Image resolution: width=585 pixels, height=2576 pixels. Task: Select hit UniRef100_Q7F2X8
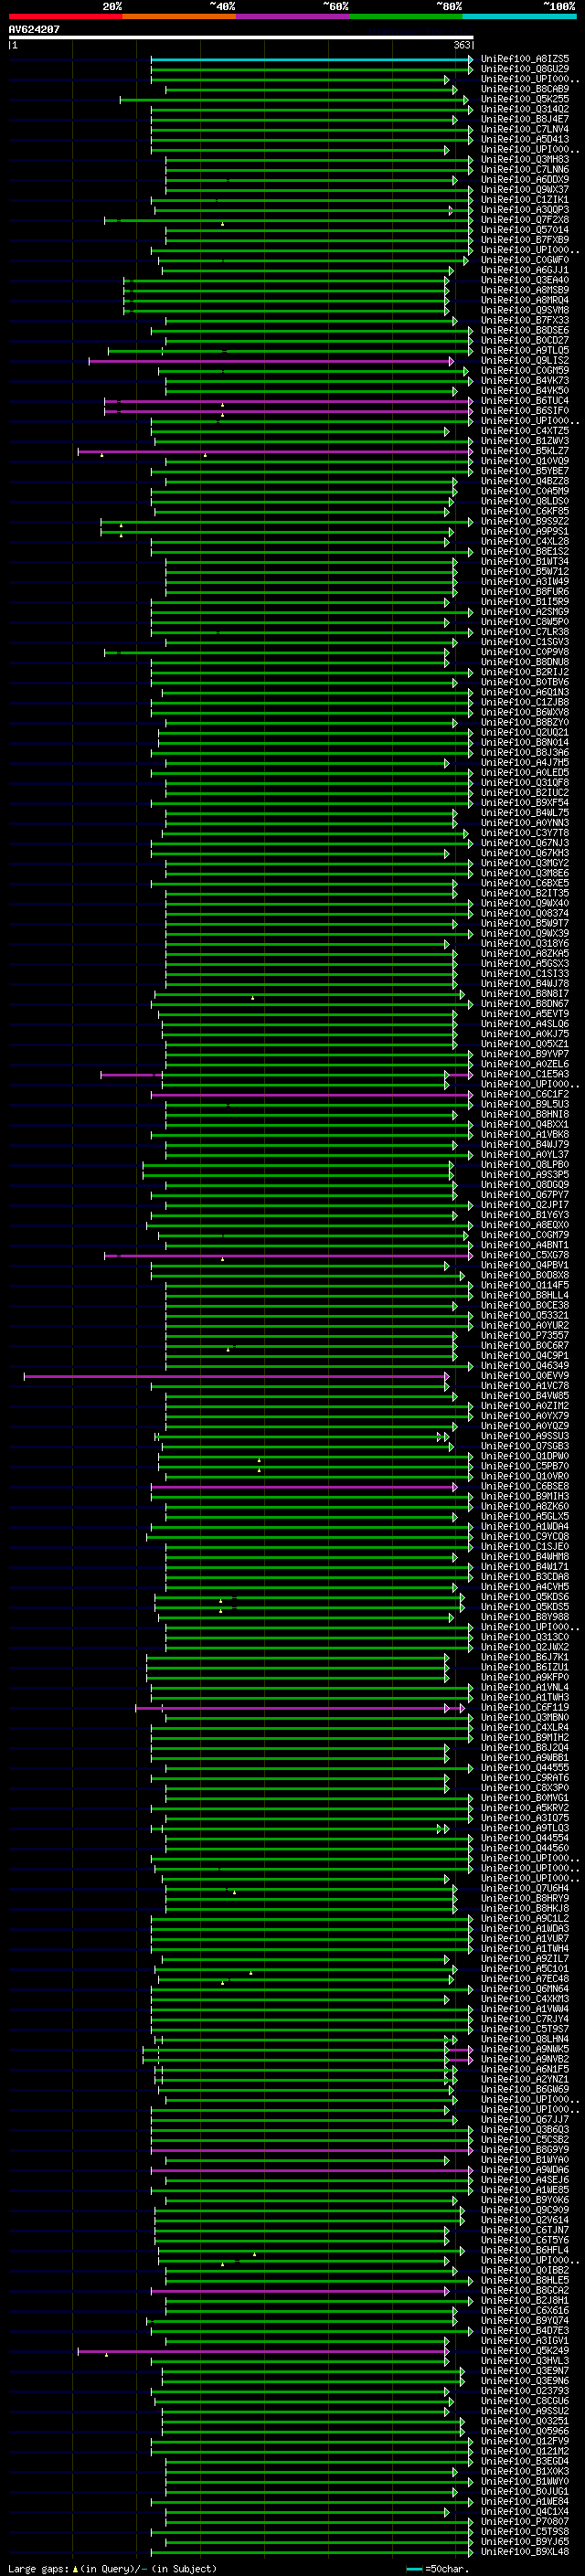tap(525, 220)
